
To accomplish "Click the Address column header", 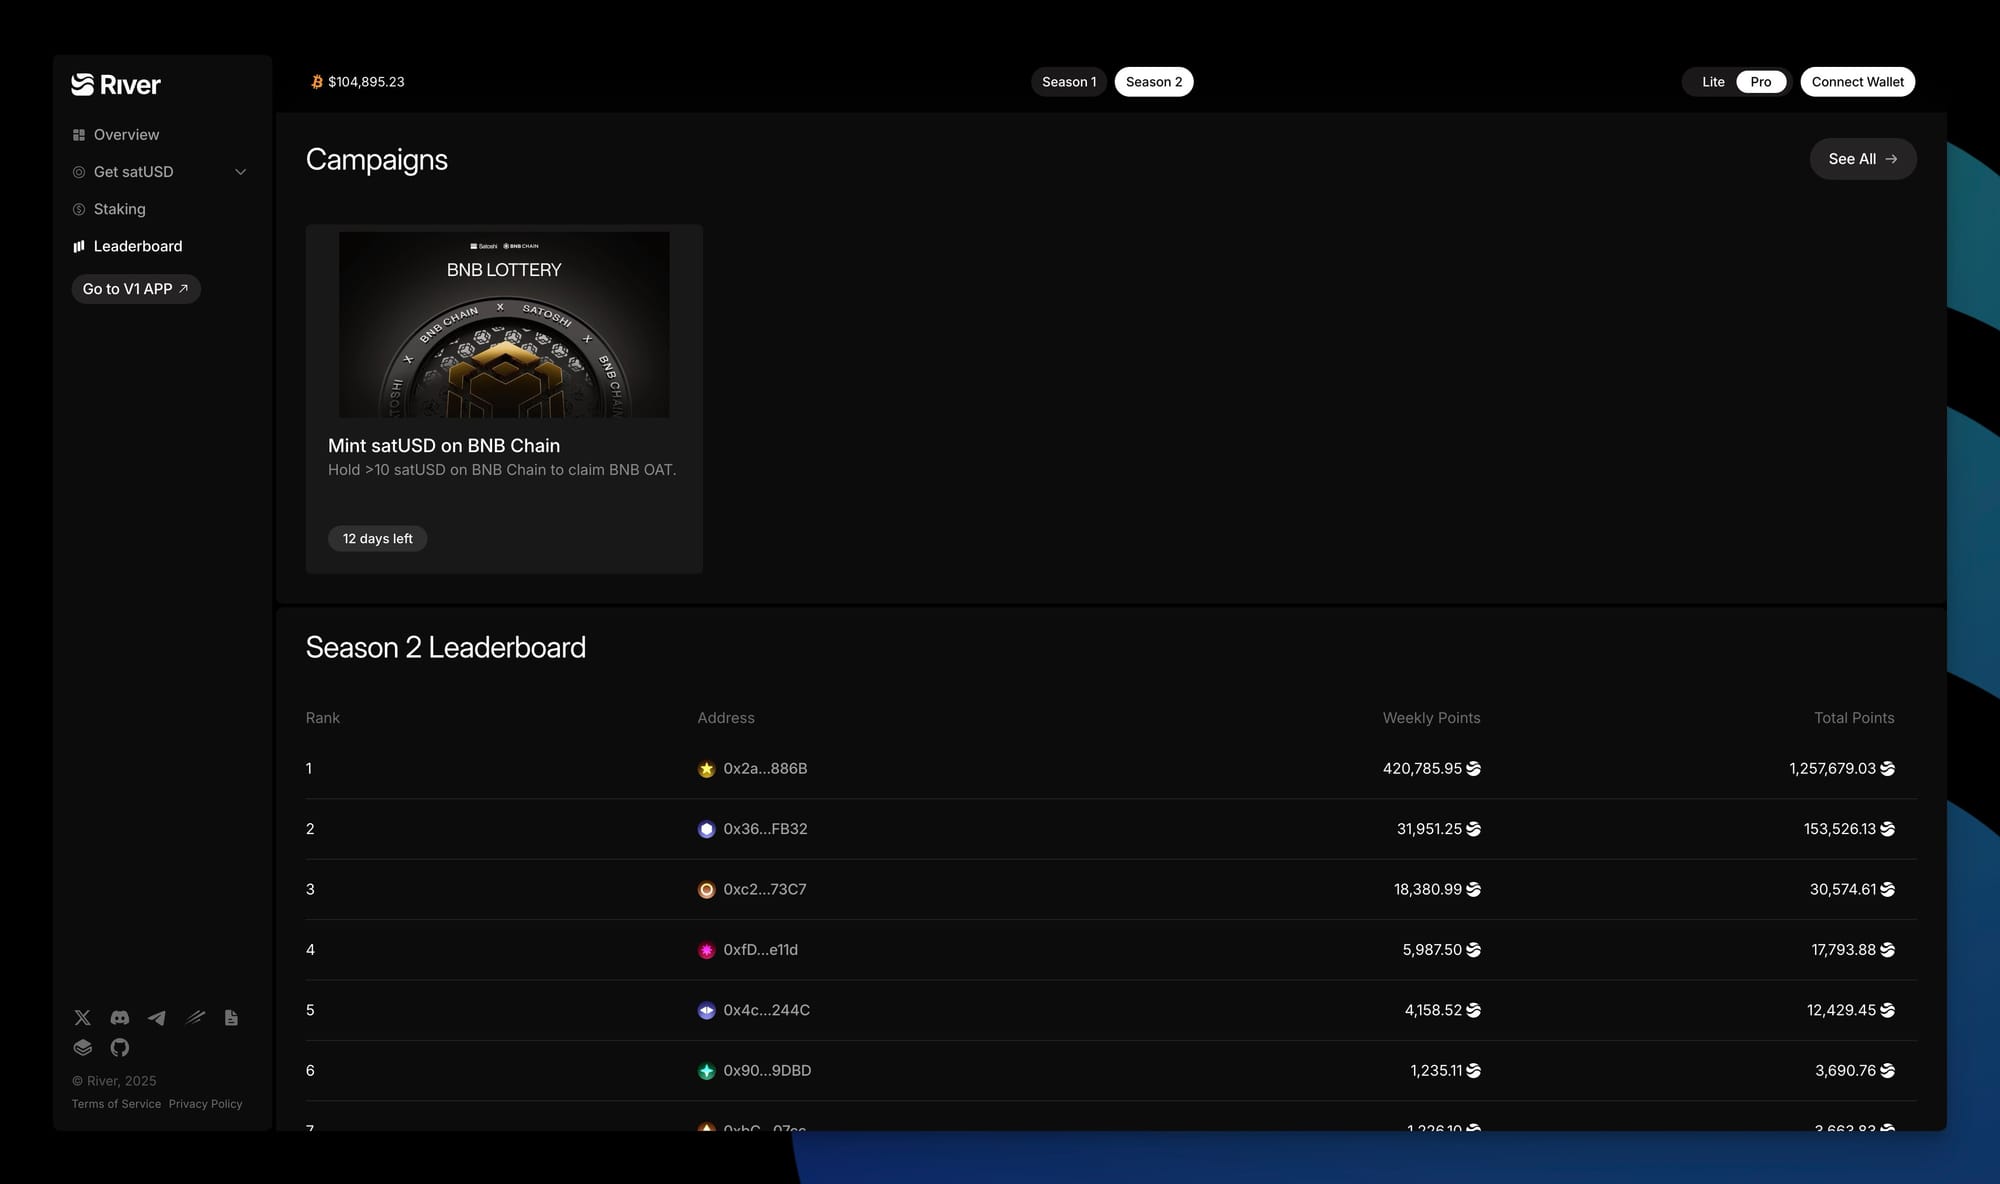I will coord(726,718).
